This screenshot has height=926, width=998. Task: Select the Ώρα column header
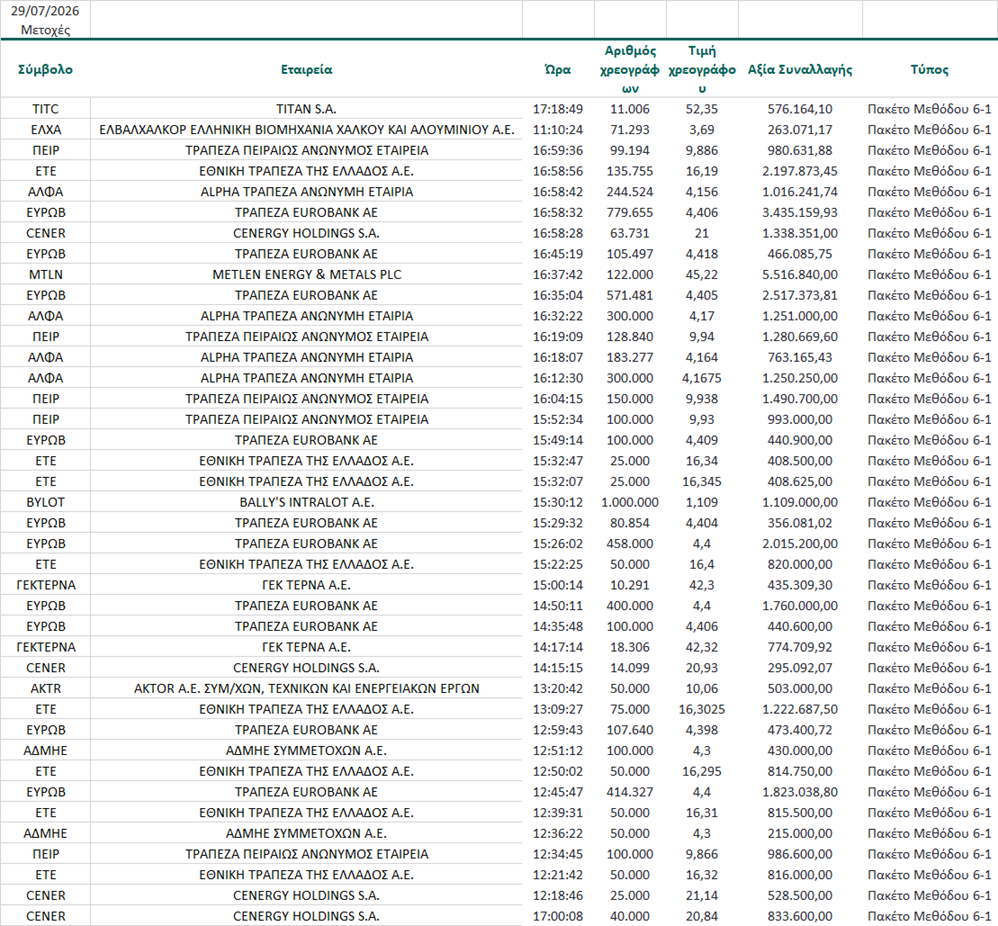tap(558, 69)
